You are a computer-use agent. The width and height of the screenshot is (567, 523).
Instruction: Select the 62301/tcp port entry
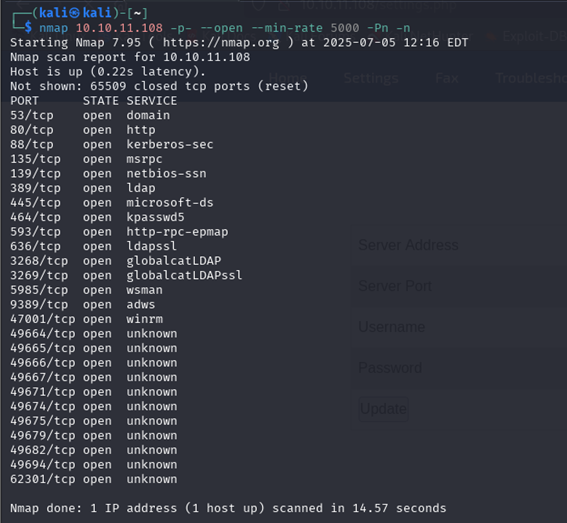(43, 479)
